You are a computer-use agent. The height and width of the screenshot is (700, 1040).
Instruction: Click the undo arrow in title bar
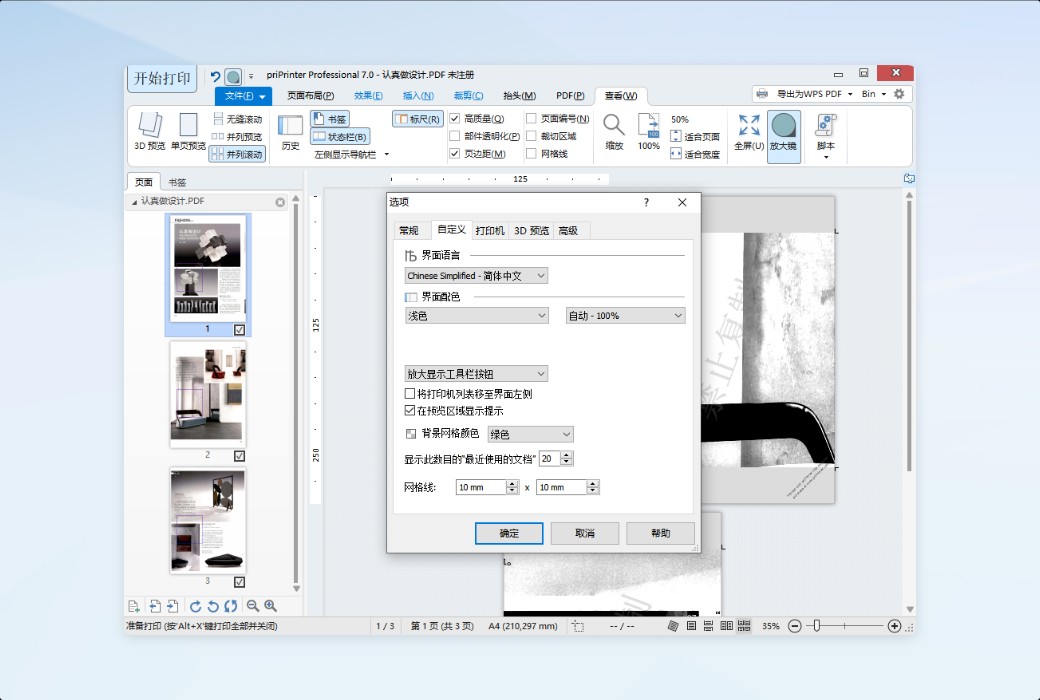[x=215, y=76]
